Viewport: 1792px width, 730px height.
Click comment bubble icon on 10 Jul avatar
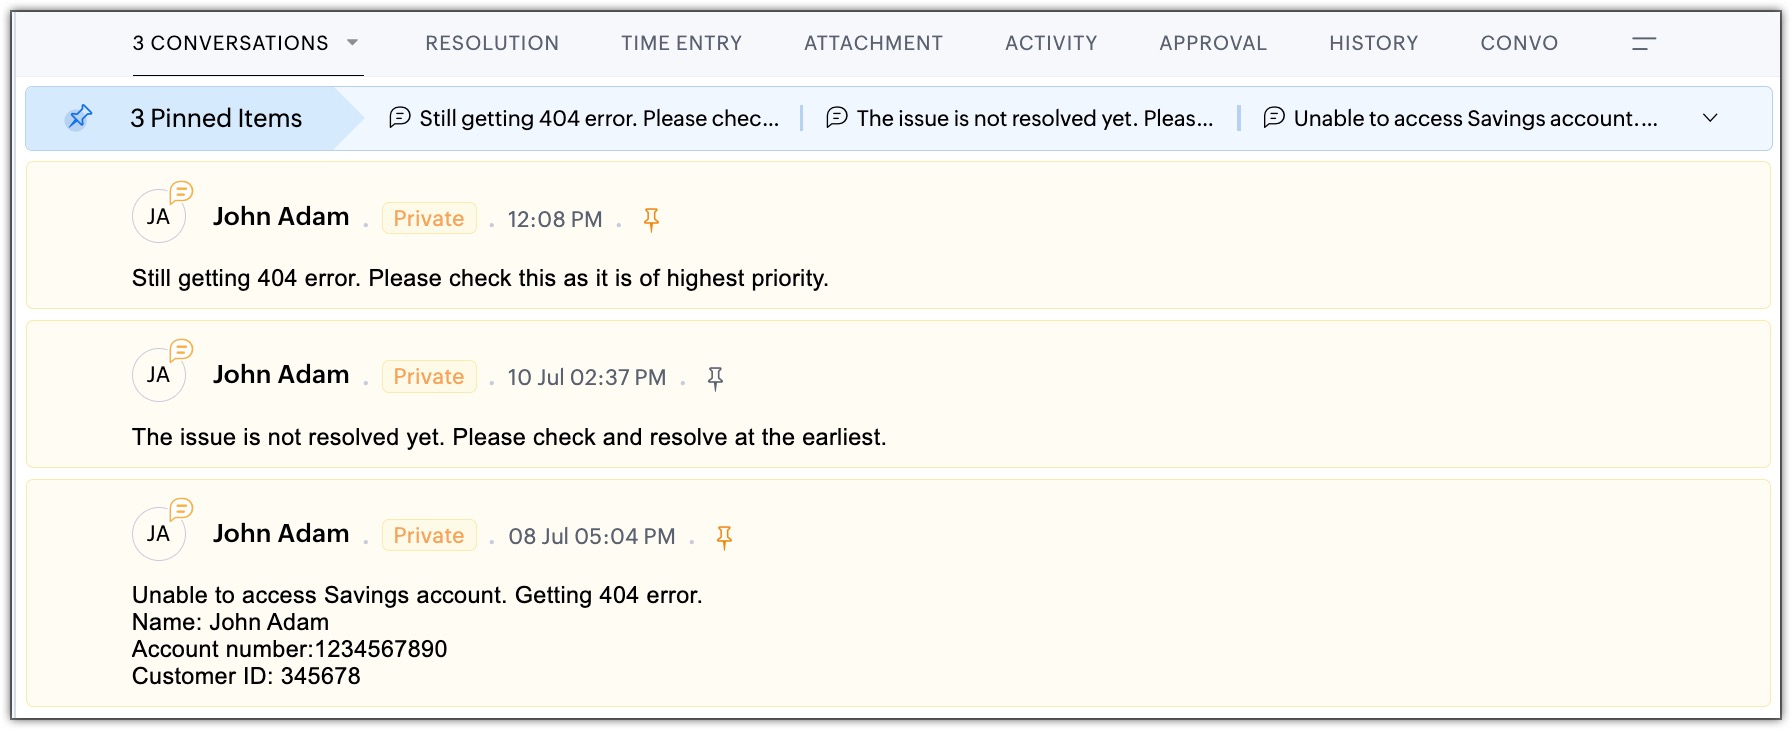pos(181,349)
